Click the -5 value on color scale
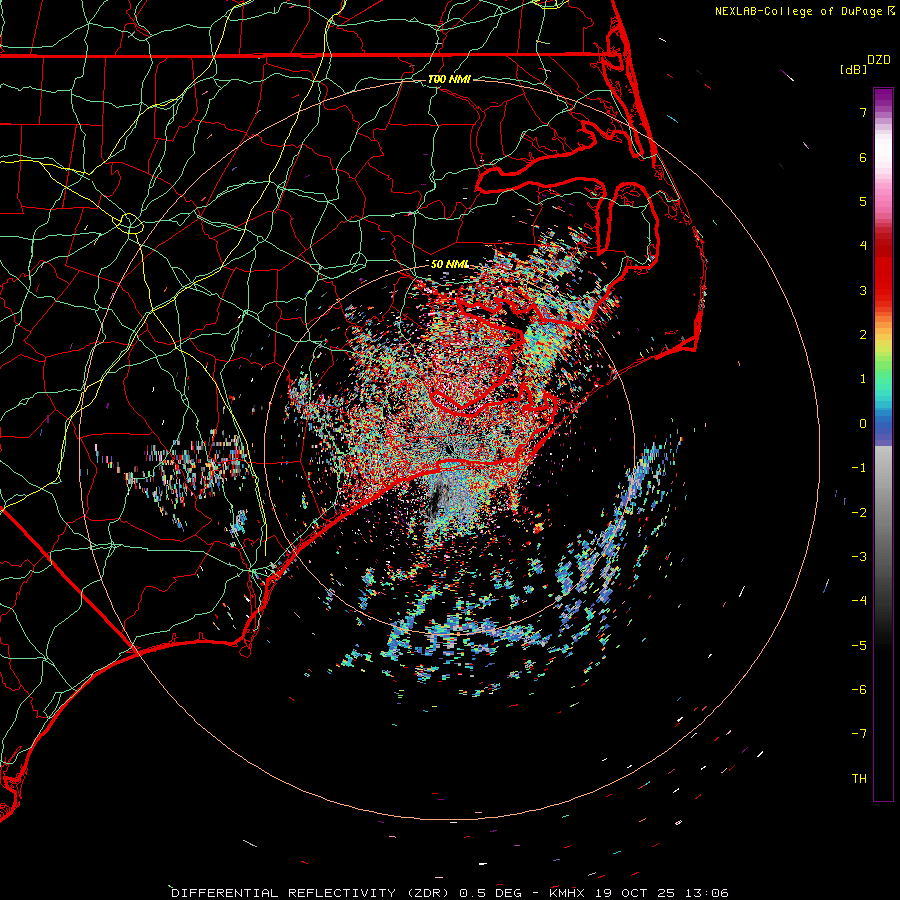Viewport: 900px width, 900px height. coord(859,646)
